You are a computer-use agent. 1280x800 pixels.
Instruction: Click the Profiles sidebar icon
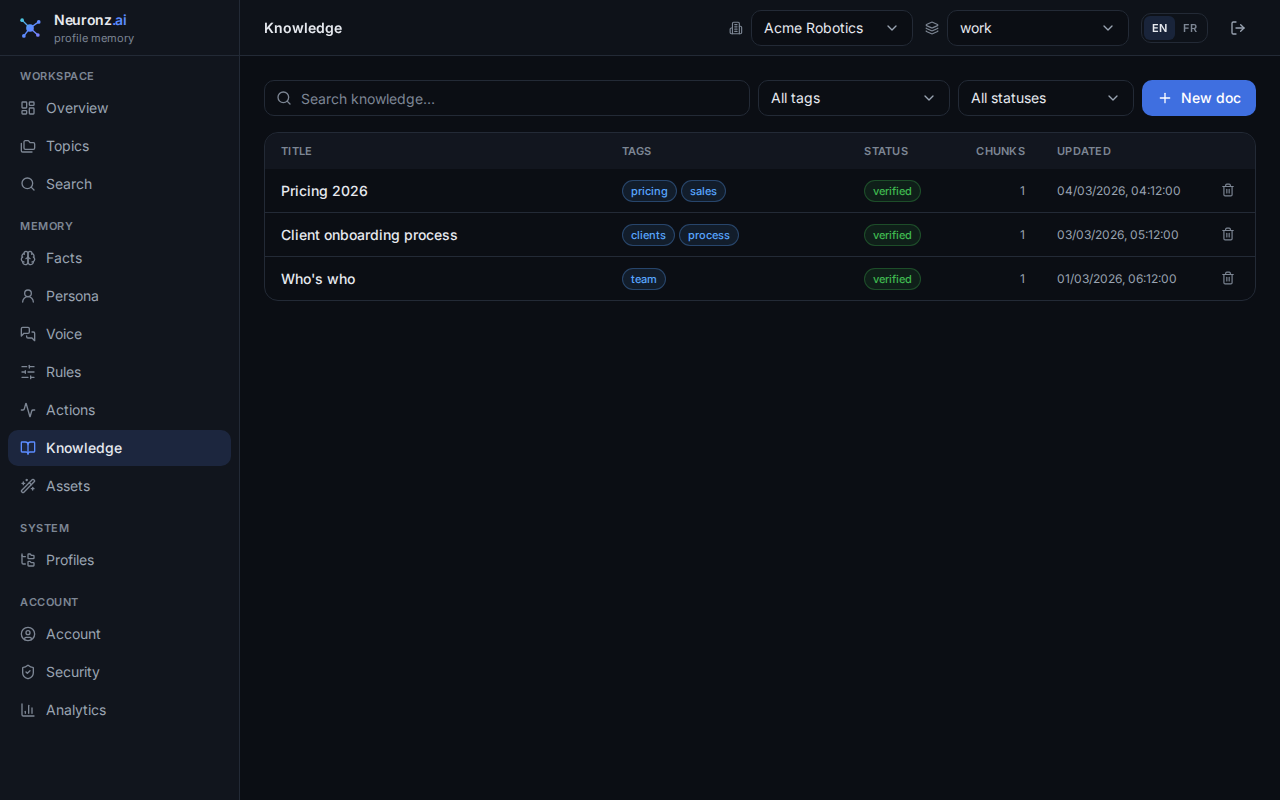pos(28,560)
